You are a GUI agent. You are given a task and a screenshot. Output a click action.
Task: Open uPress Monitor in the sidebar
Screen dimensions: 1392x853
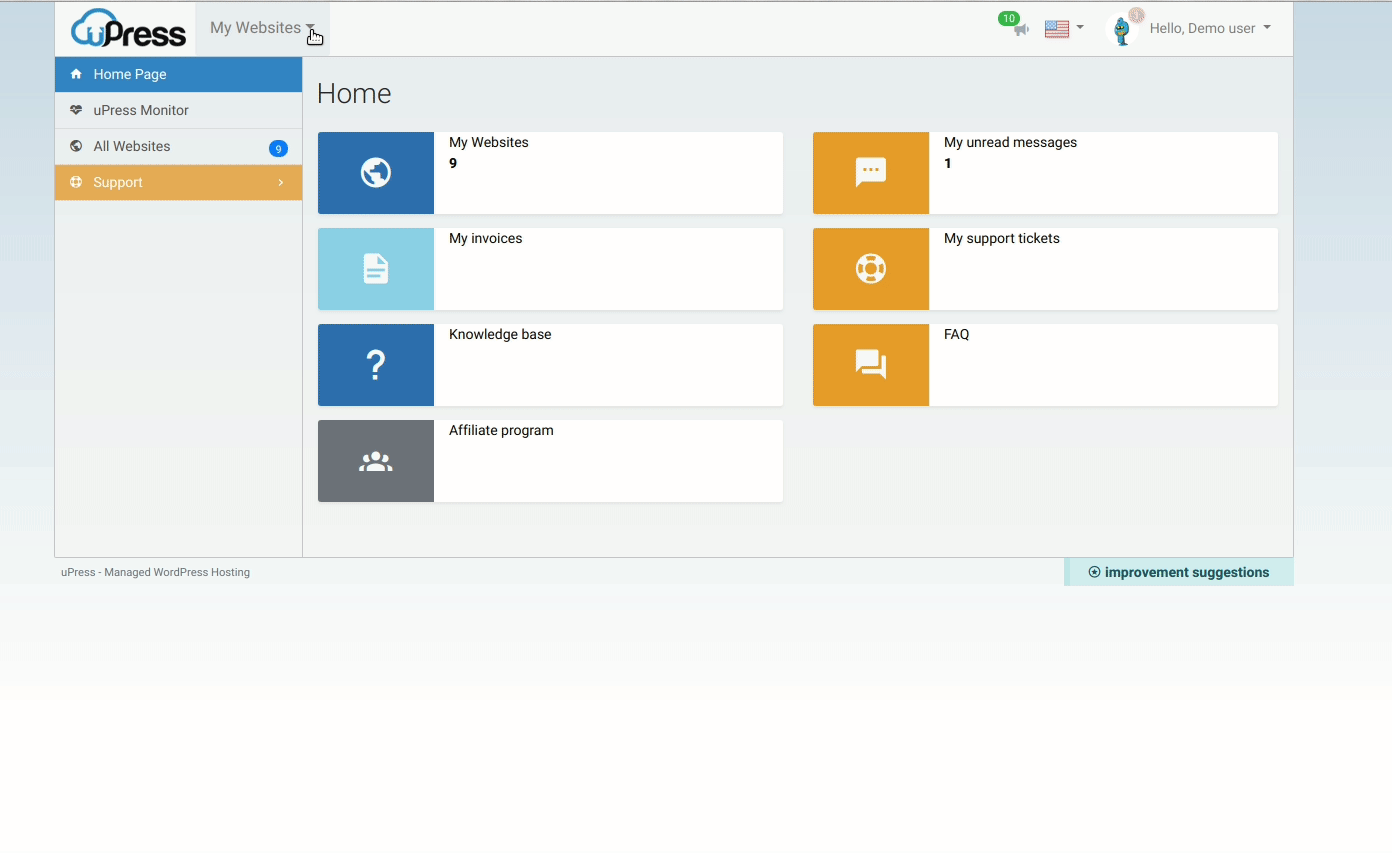tap(178, 110)
